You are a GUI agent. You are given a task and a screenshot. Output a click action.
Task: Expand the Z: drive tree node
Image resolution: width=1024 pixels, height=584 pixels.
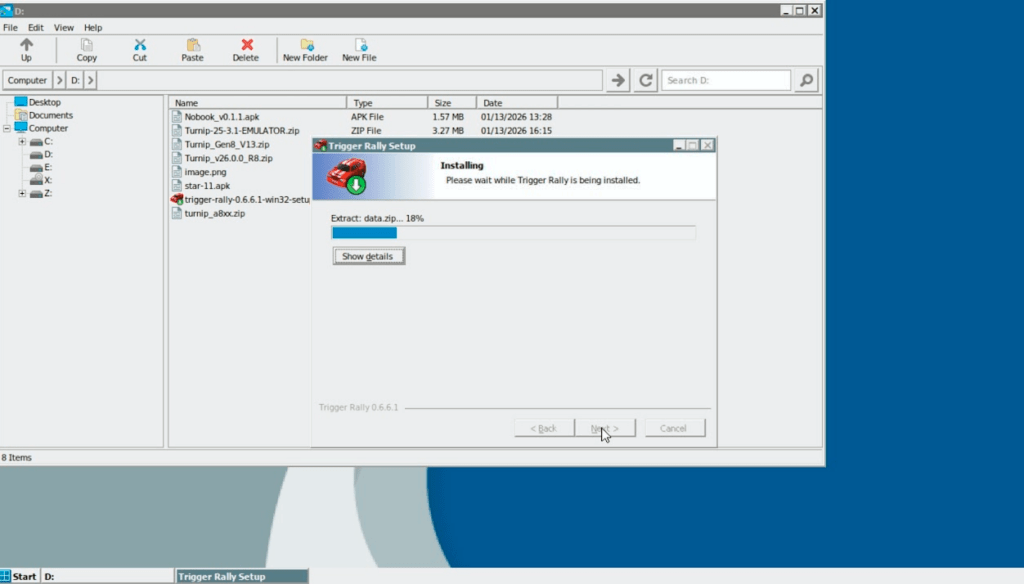(x=22, y=193)
